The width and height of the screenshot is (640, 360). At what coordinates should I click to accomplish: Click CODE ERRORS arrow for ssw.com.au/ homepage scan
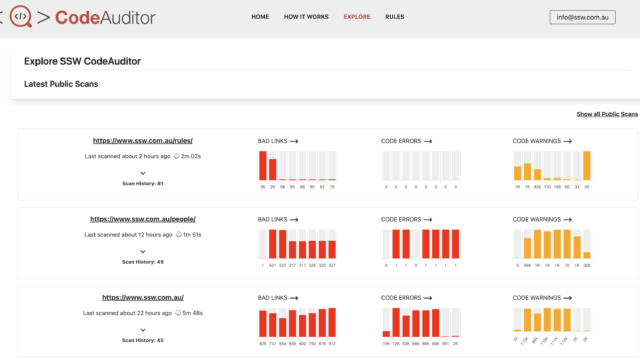coord(428,298)
